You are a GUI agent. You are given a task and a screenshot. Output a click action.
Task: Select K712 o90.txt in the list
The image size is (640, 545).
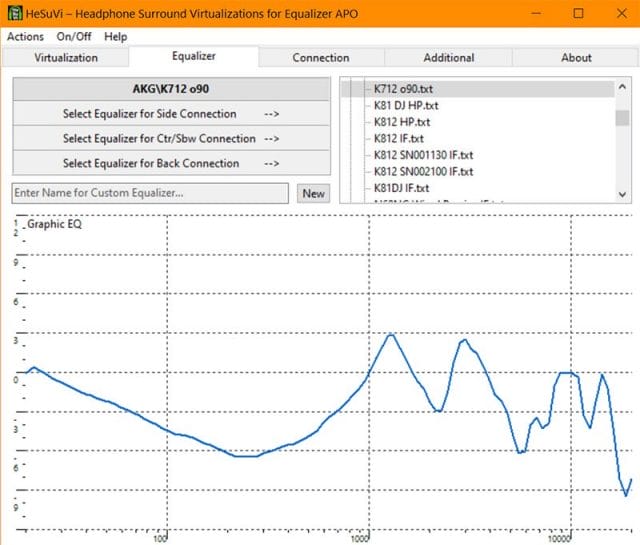click(x=410, y=90)
